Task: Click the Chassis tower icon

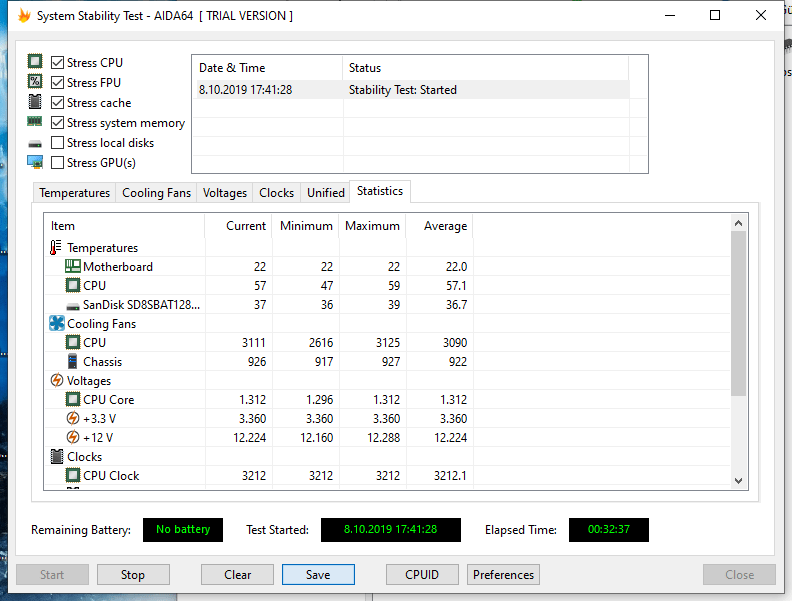Action: click(73, 361)
